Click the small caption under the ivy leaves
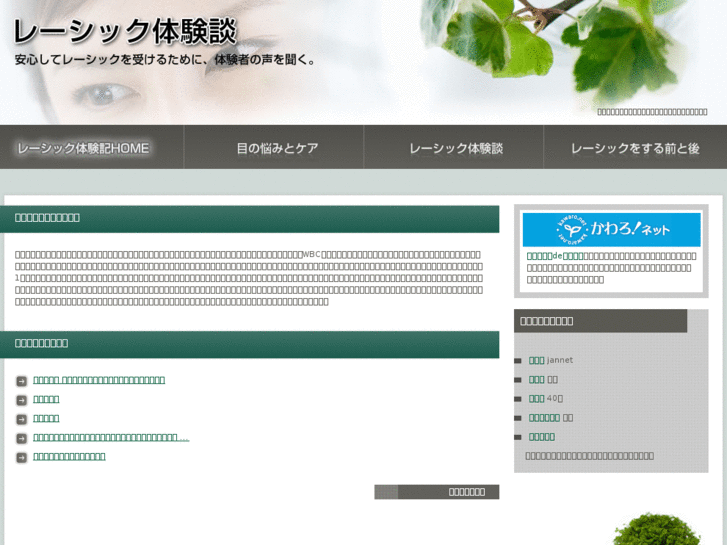The image size is (727, 545). [x=652, y=112]
